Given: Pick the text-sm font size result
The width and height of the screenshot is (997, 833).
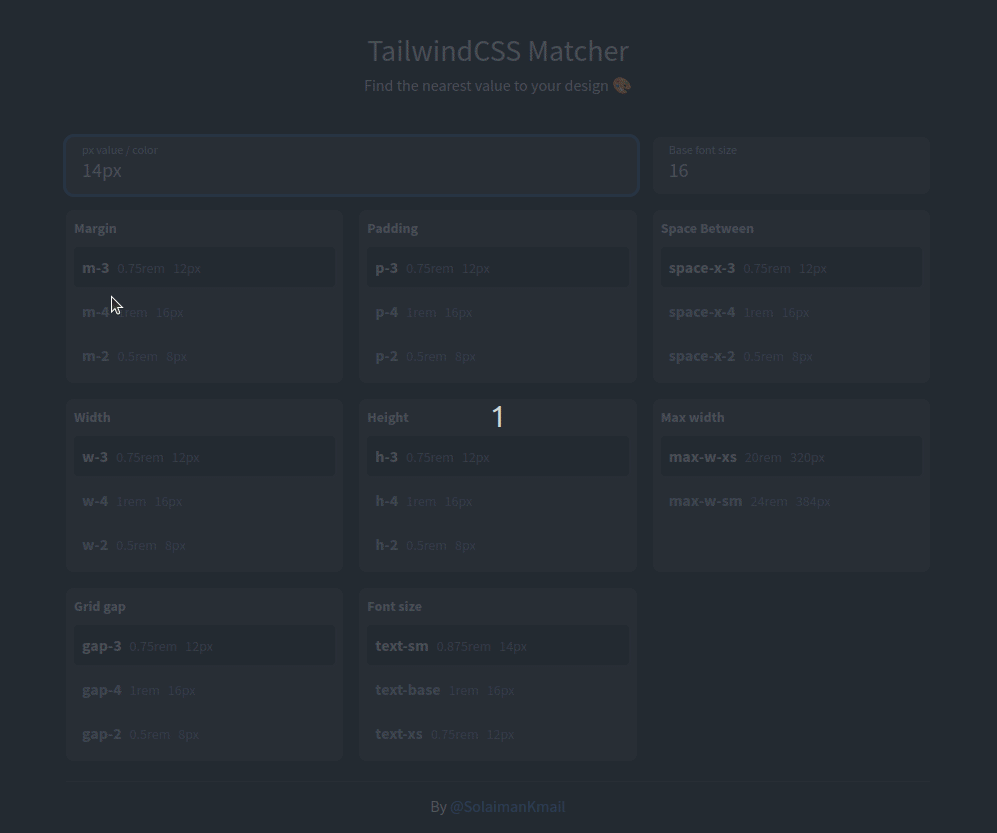Looking at the screenshot, I should pos(497,646).
